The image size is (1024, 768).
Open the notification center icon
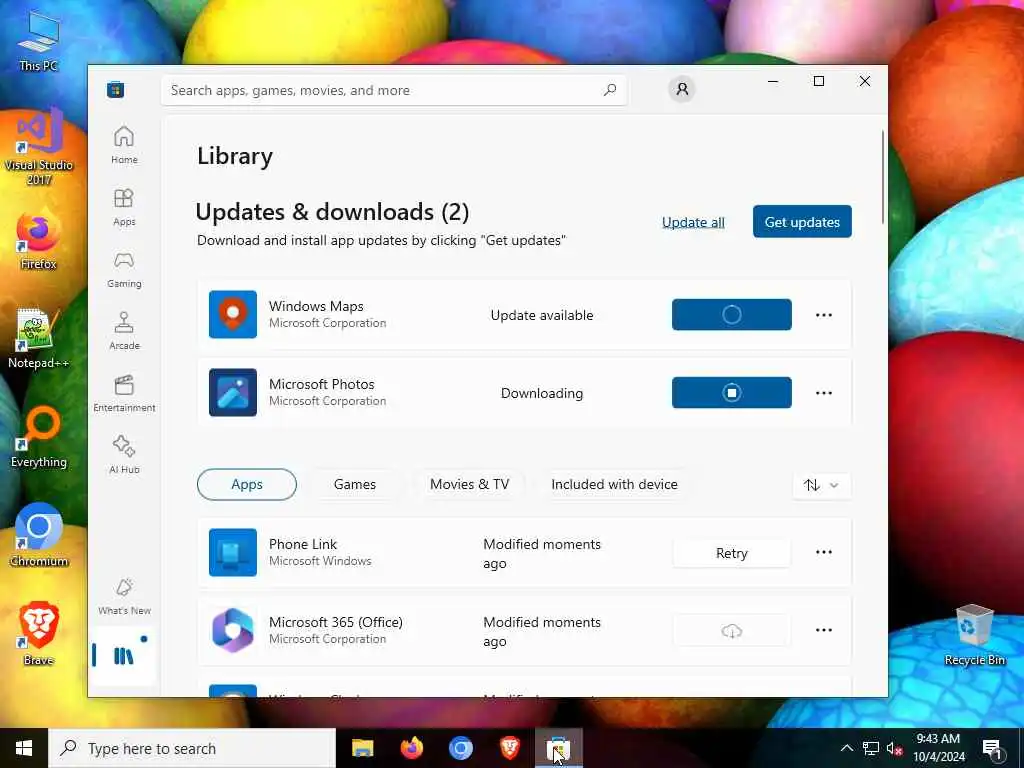[x=993, y=748]
